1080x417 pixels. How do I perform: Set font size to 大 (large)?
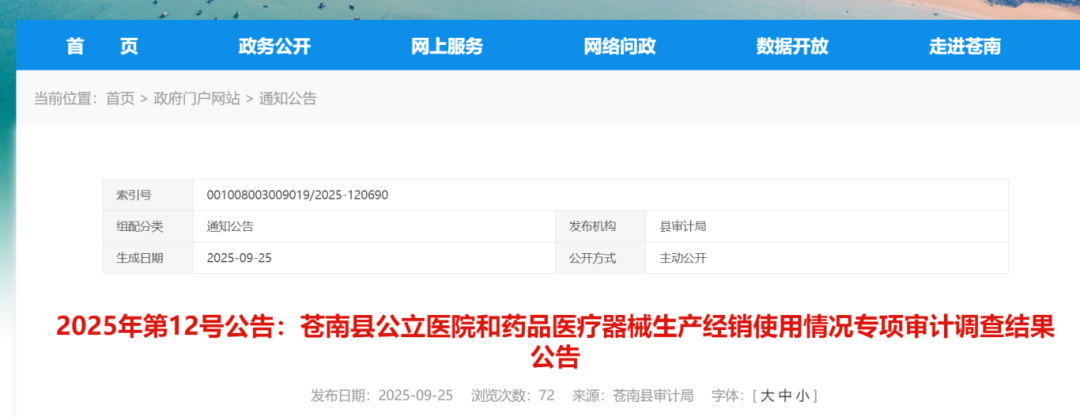(767, 396)
